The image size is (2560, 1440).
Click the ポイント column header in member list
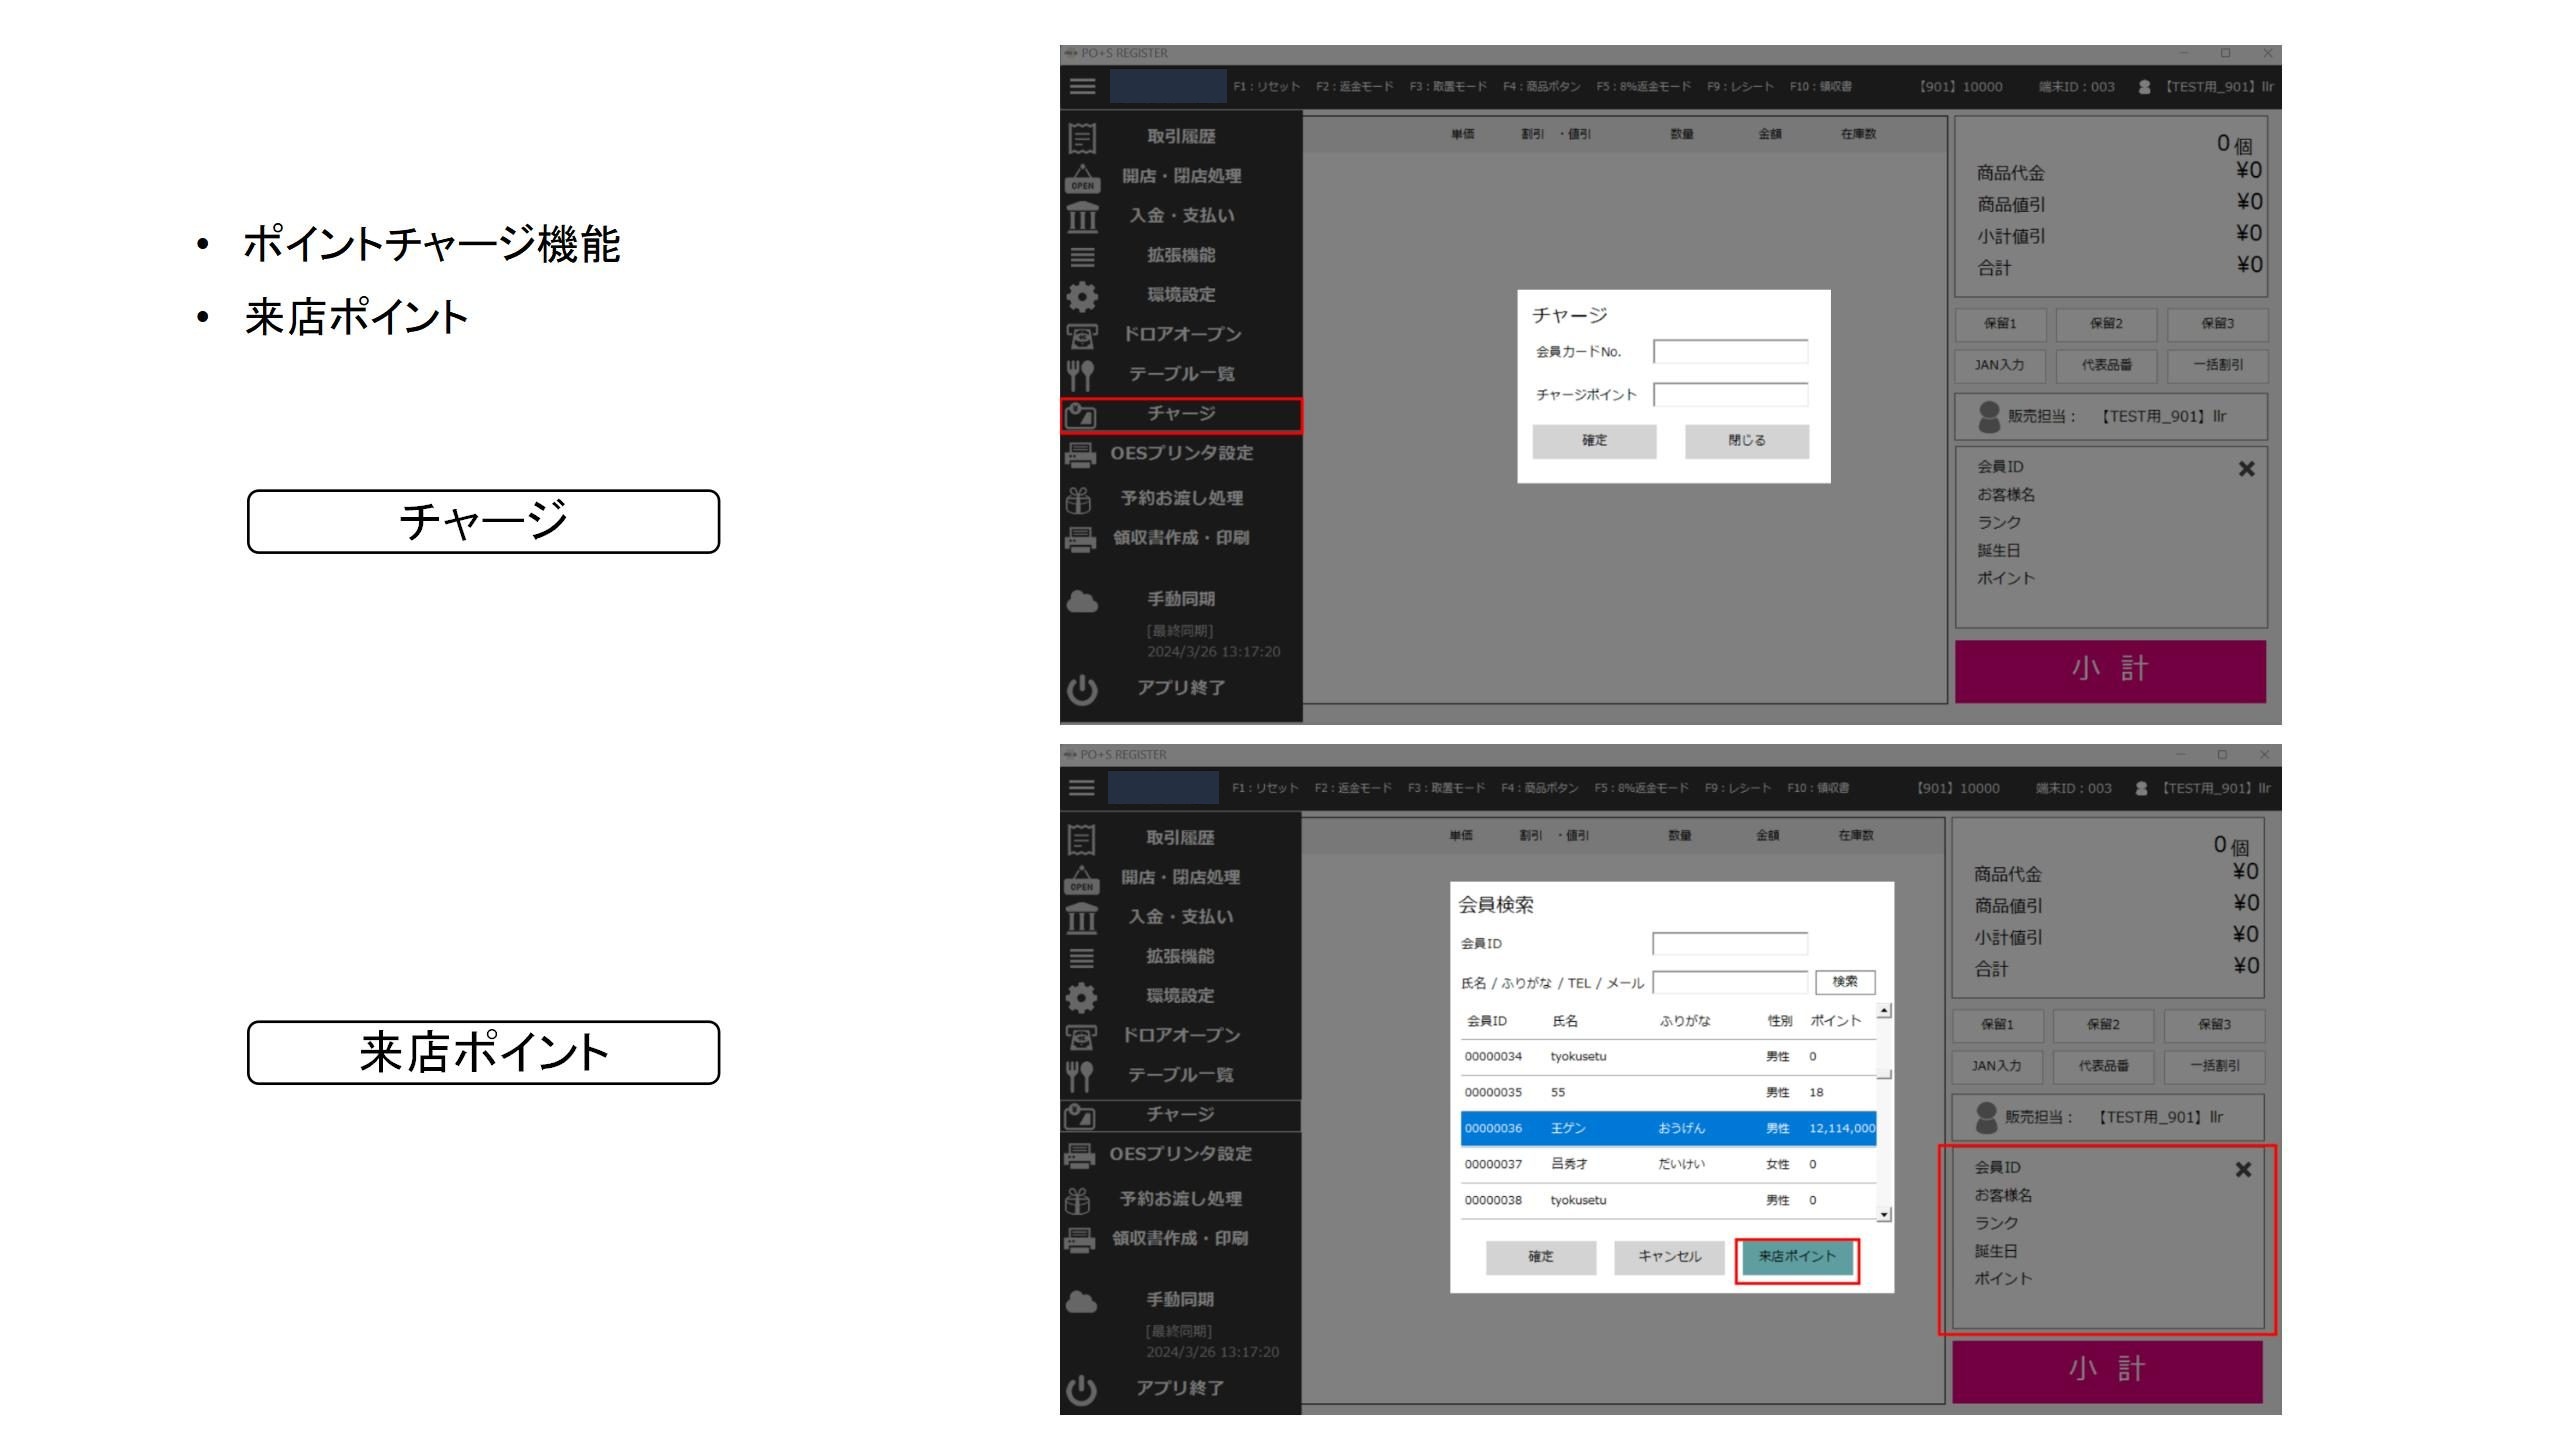pos(1835,1021)
